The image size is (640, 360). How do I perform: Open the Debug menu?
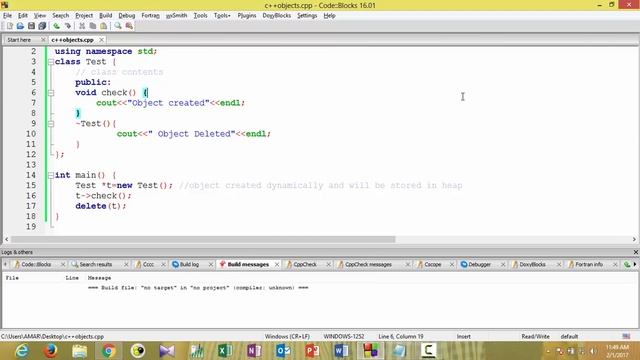click(127, 16)
